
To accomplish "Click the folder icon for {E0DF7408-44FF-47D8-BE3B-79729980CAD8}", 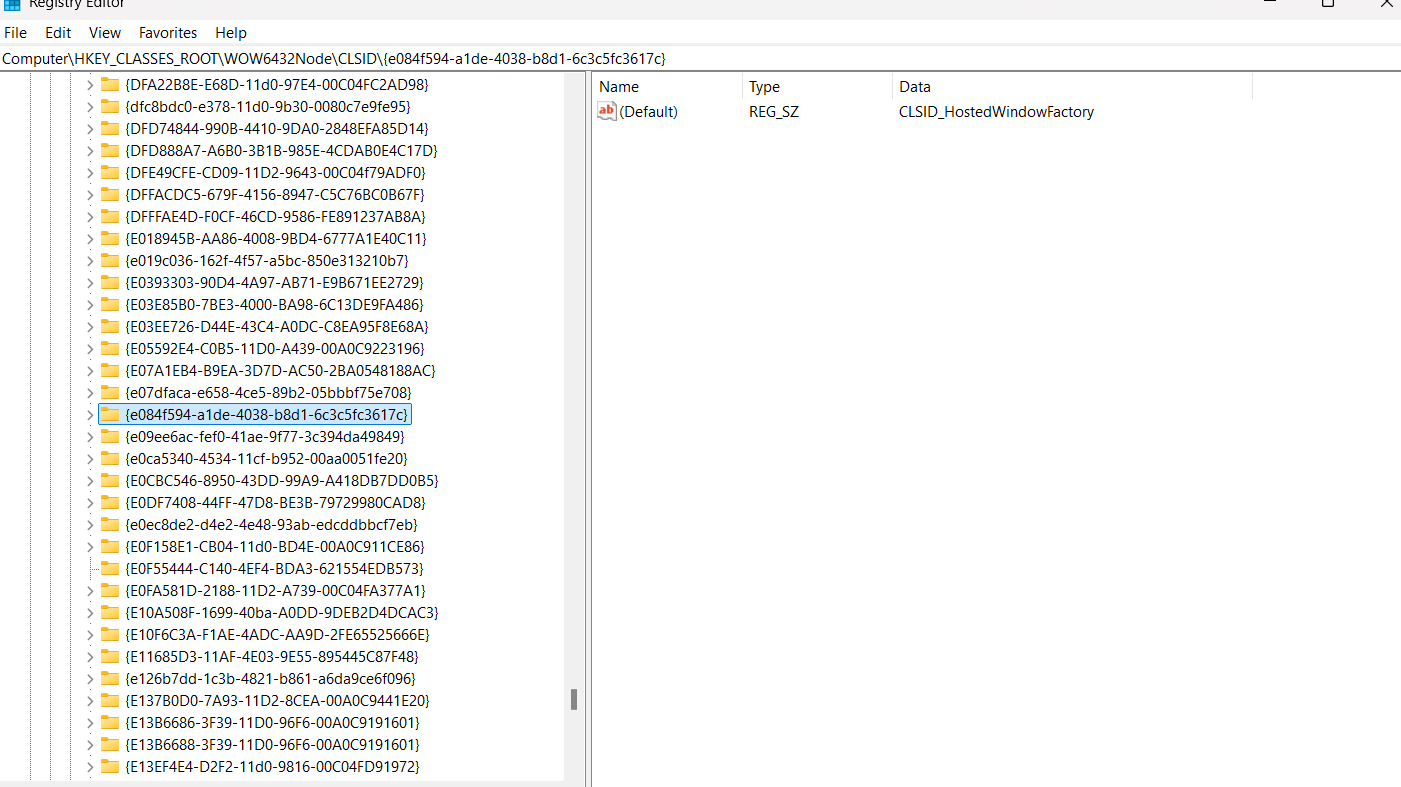I will (x=110, y=502).
